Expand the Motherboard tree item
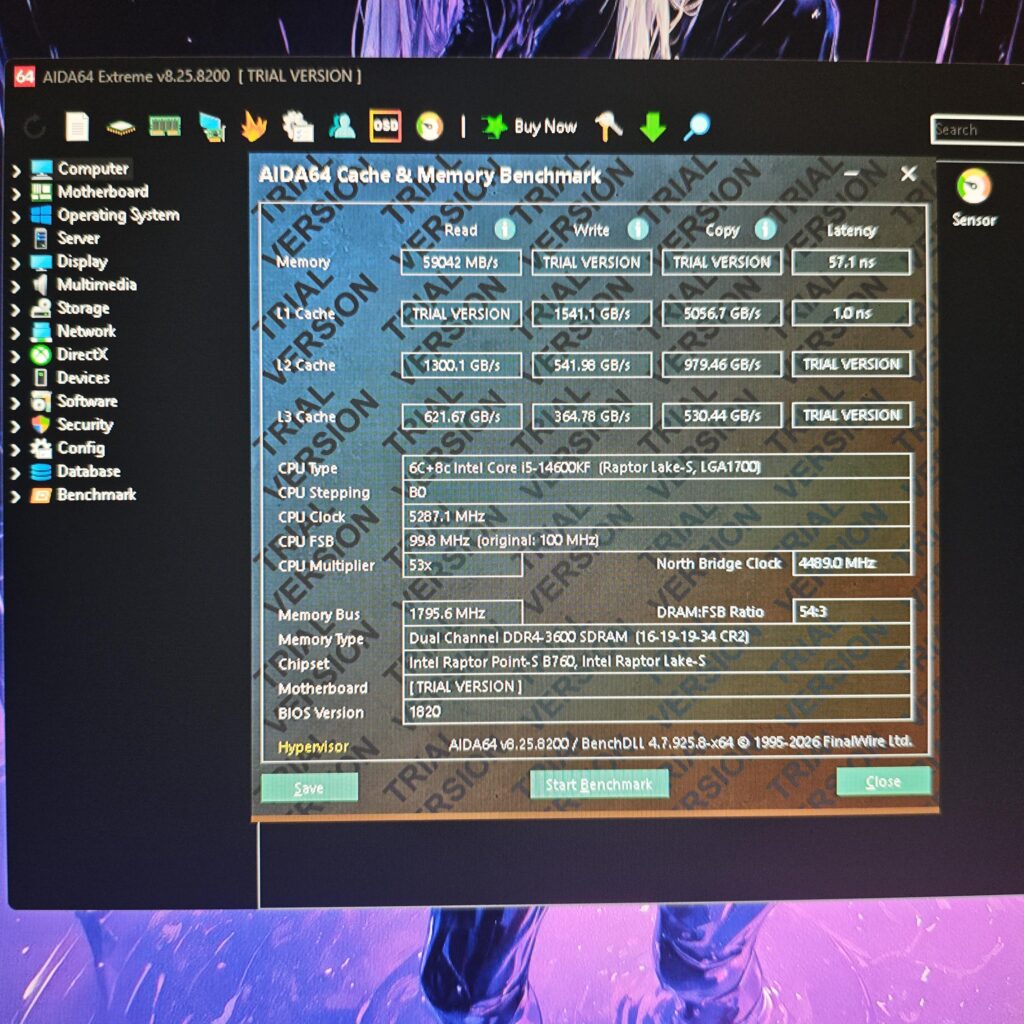The image size is (1024, 1024). pos(18,191)
